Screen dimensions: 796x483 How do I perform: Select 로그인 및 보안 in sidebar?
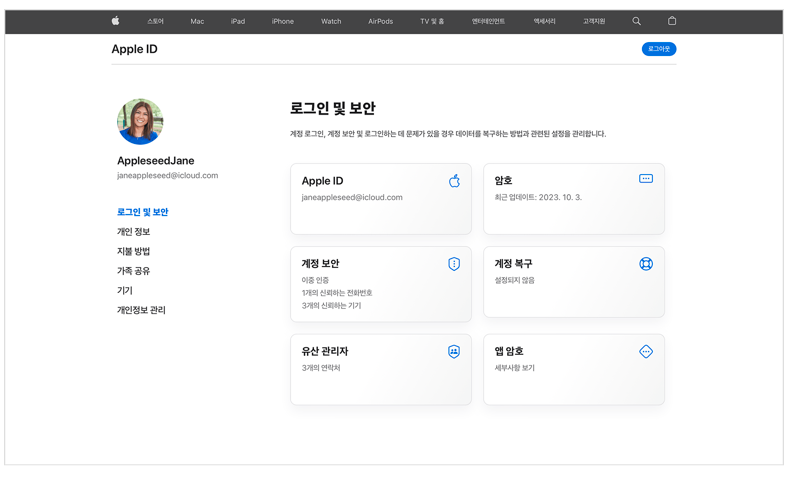144,214
